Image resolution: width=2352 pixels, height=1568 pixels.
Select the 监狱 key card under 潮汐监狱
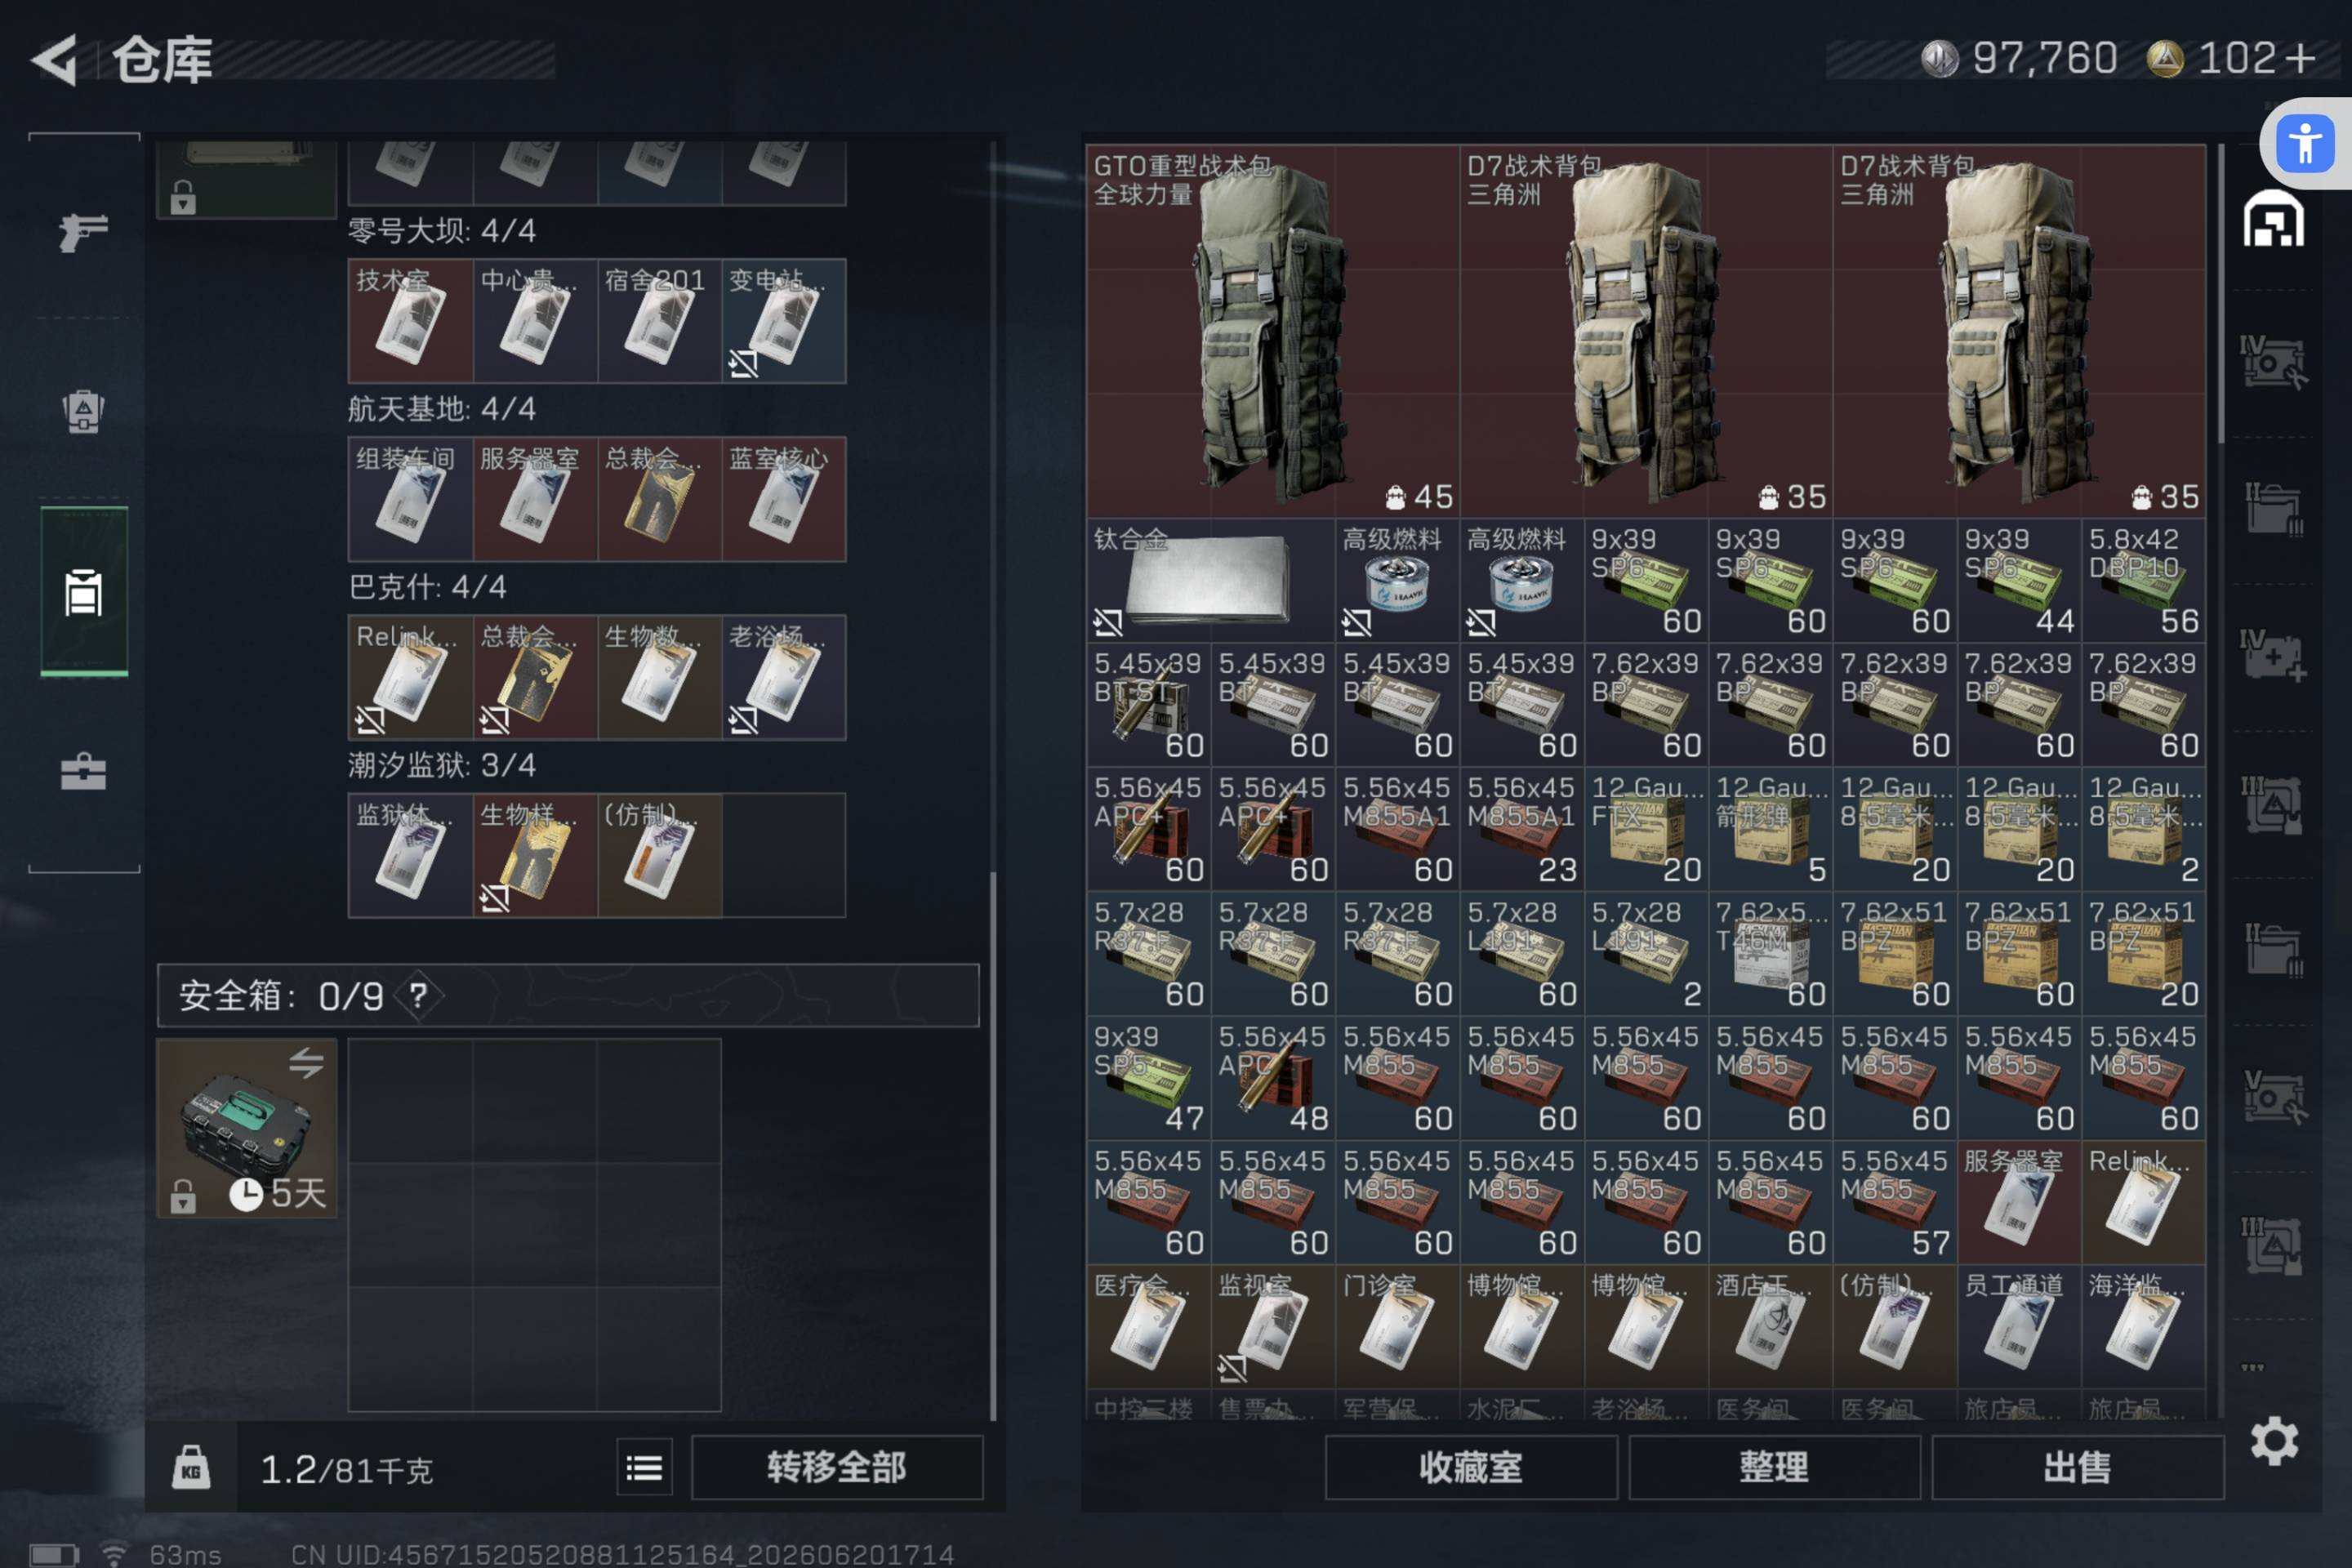coord(410,855)
